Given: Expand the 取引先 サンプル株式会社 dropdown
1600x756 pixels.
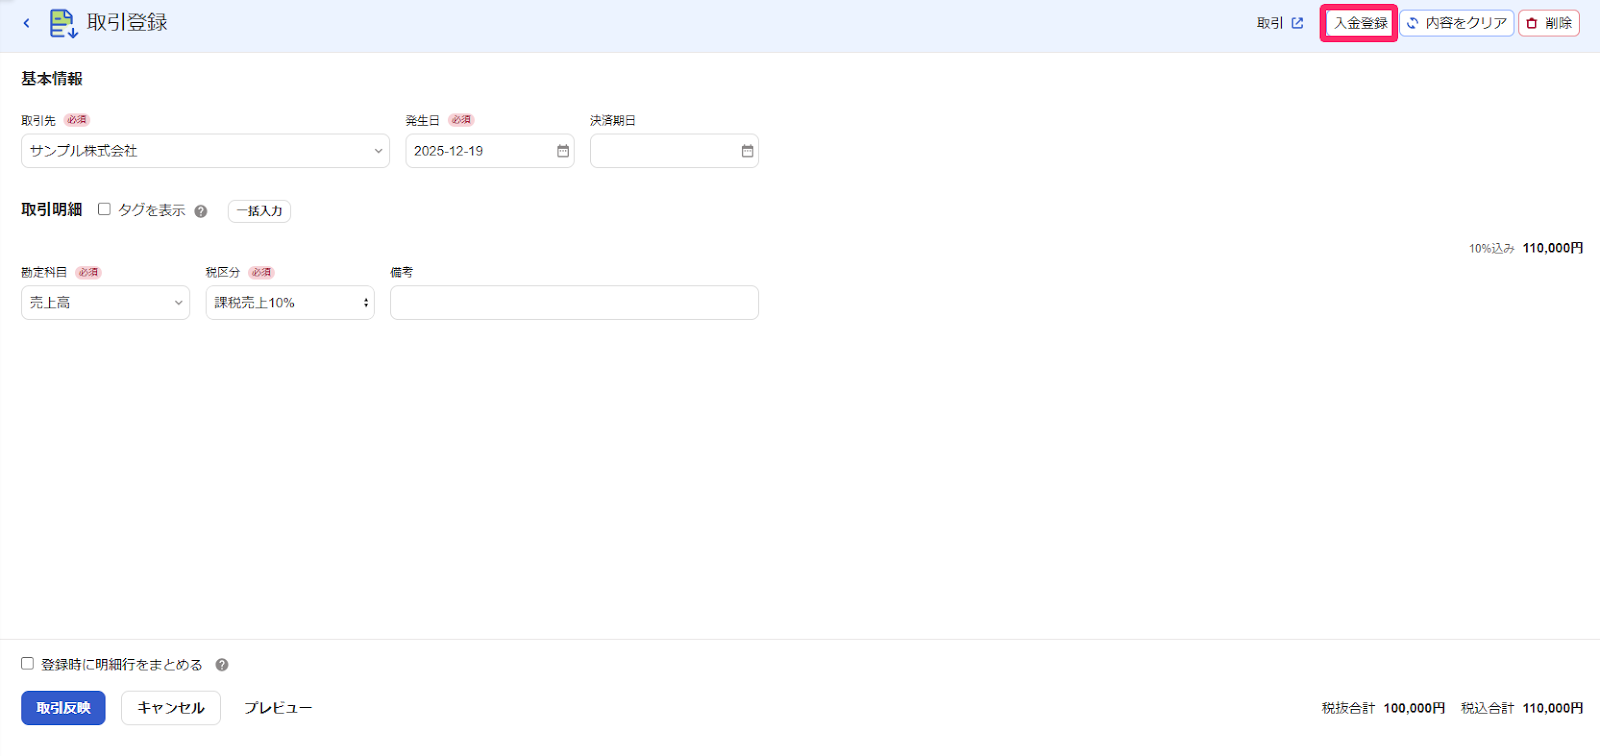Looking at the screenshot, I should click(x=205, y=151).
